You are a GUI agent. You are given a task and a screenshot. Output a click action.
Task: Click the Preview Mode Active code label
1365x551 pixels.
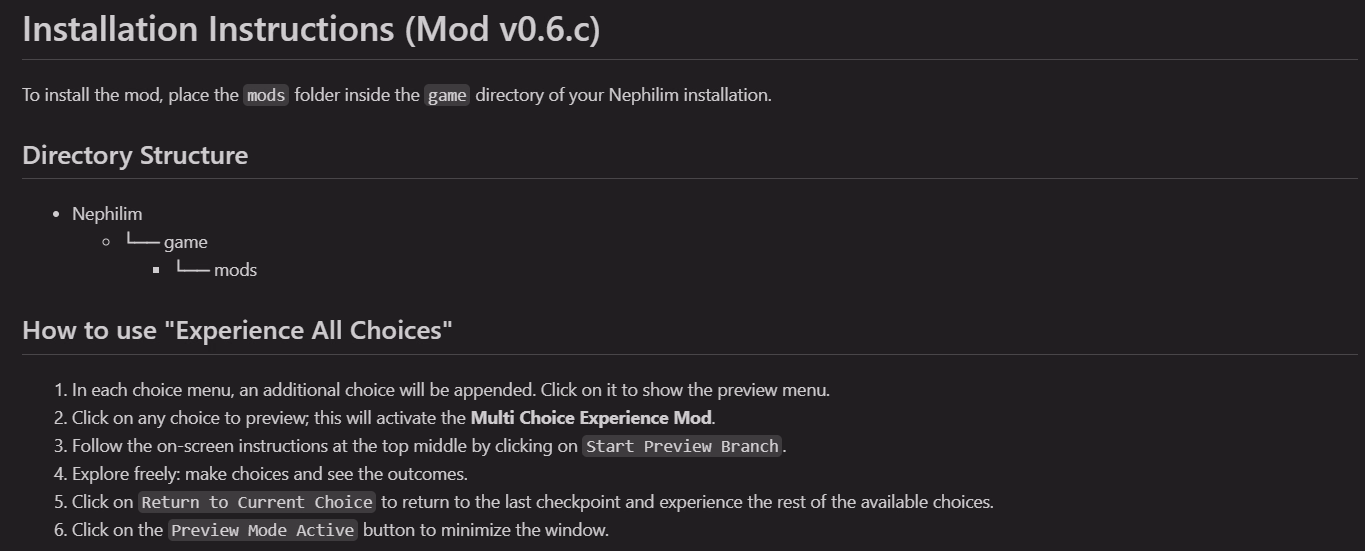262,530
